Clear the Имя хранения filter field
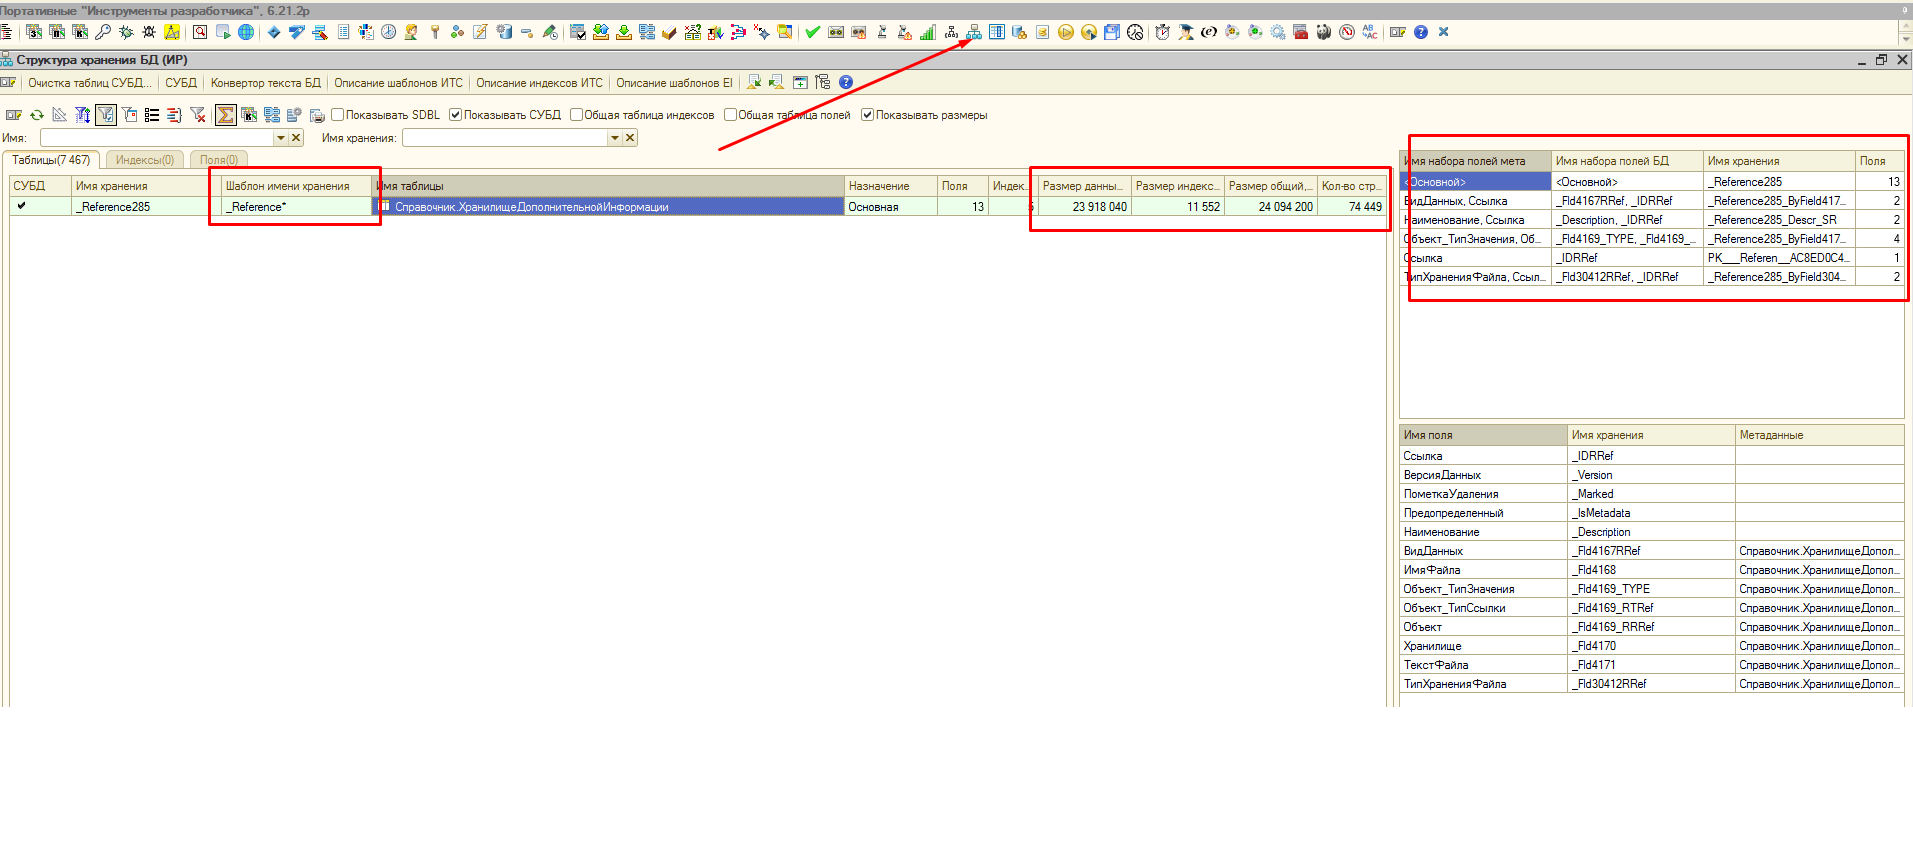Screen dimensions: 1913x856 (630, 138)
